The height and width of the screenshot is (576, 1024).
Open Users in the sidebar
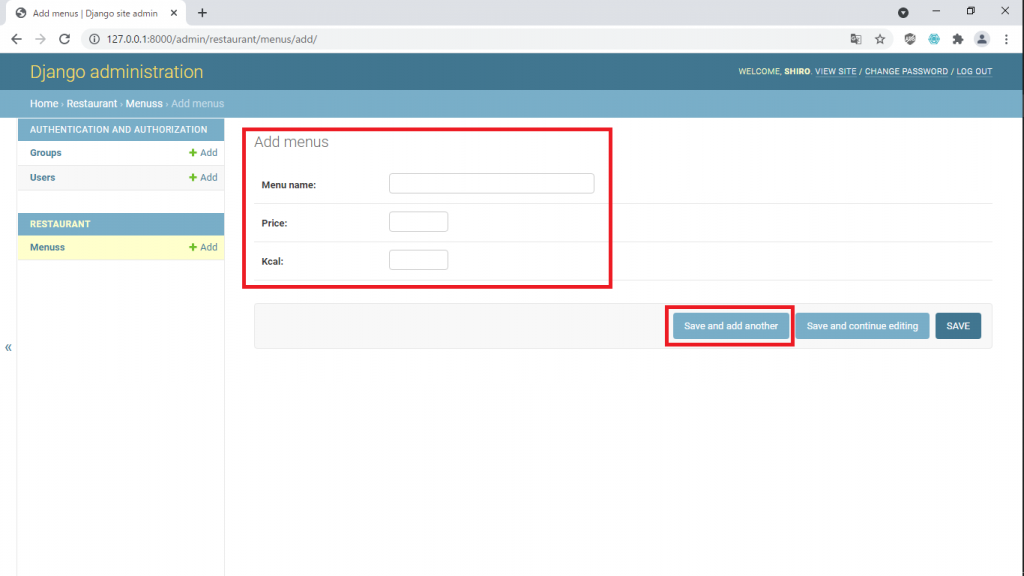tap(42, 177)
